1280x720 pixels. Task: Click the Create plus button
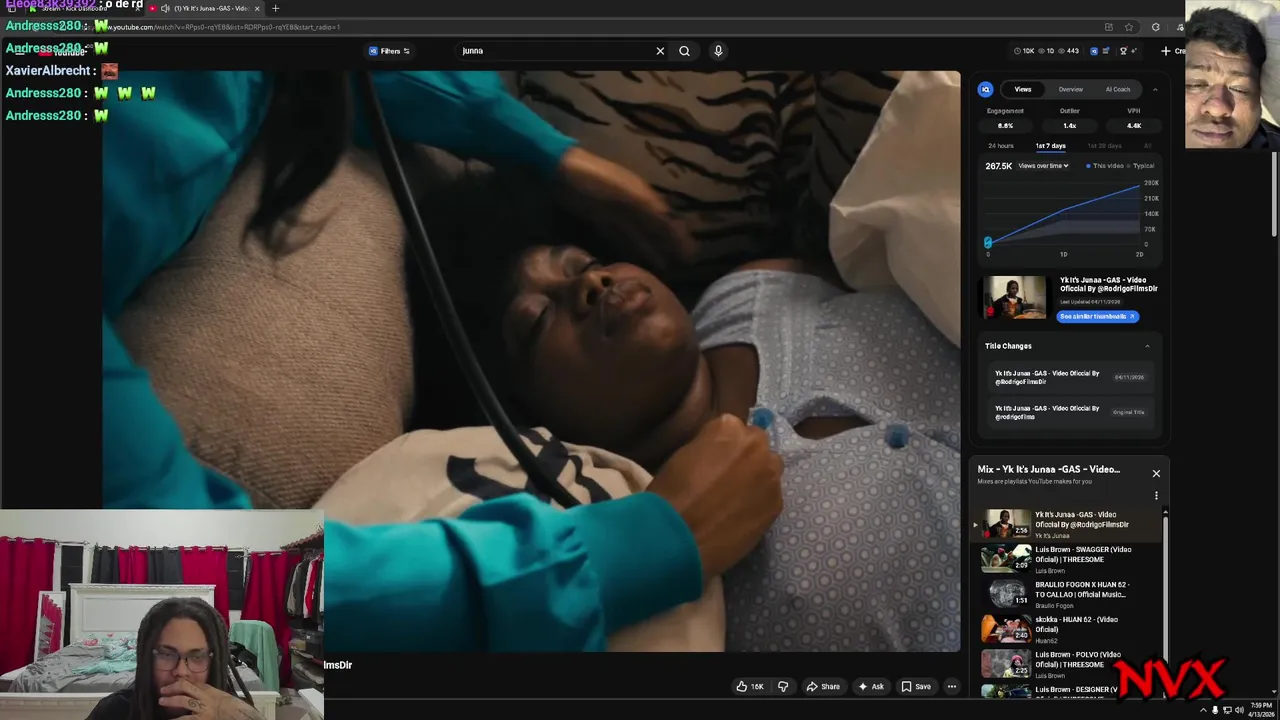[x=1174, y=51]
